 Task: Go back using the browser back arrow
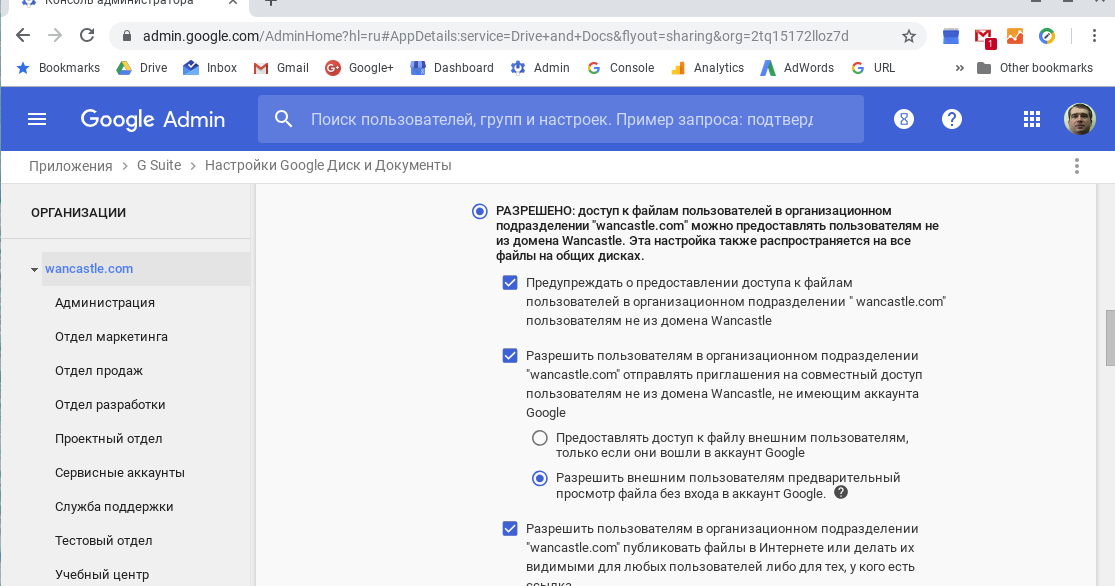point(23,36)
